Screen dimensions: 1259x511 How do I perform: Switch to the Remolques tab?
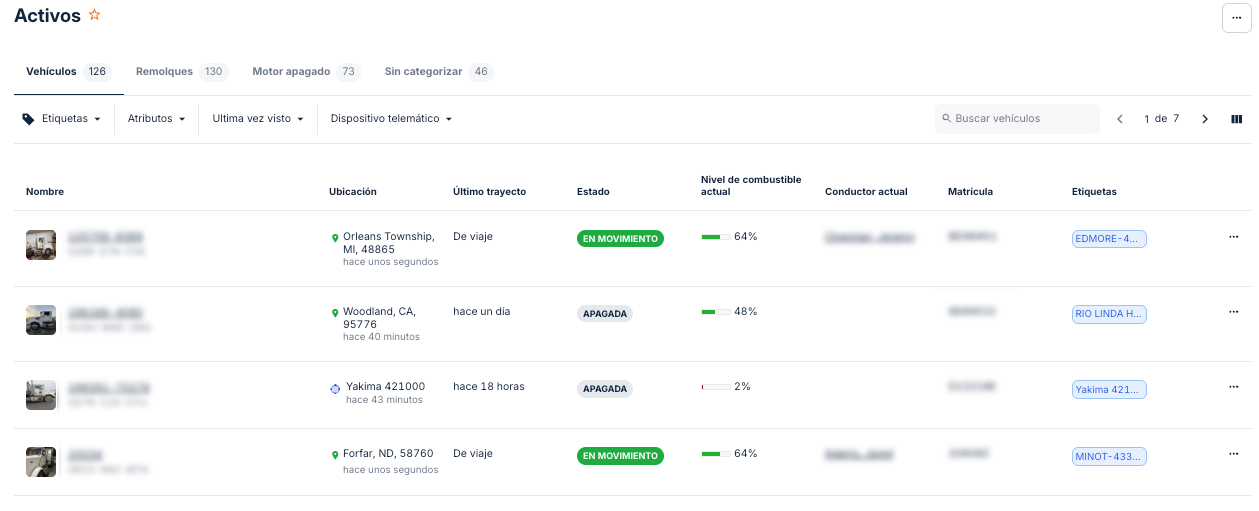pos(181,72)
